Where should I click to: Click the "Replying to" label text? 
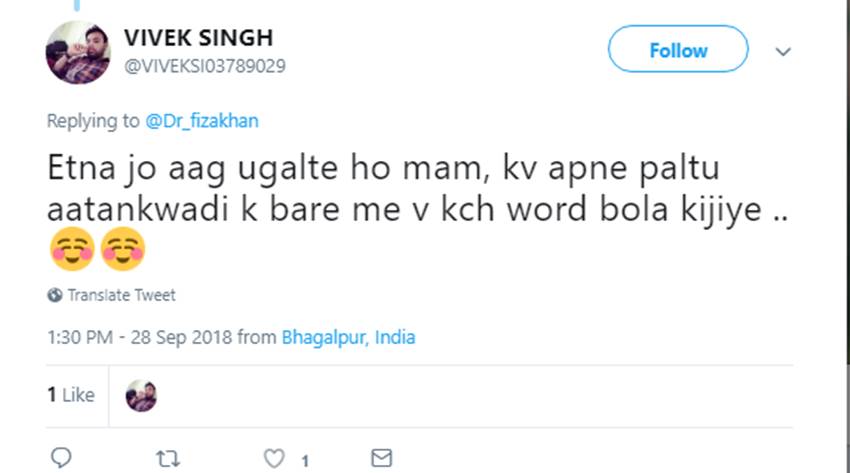pos(93,121)
